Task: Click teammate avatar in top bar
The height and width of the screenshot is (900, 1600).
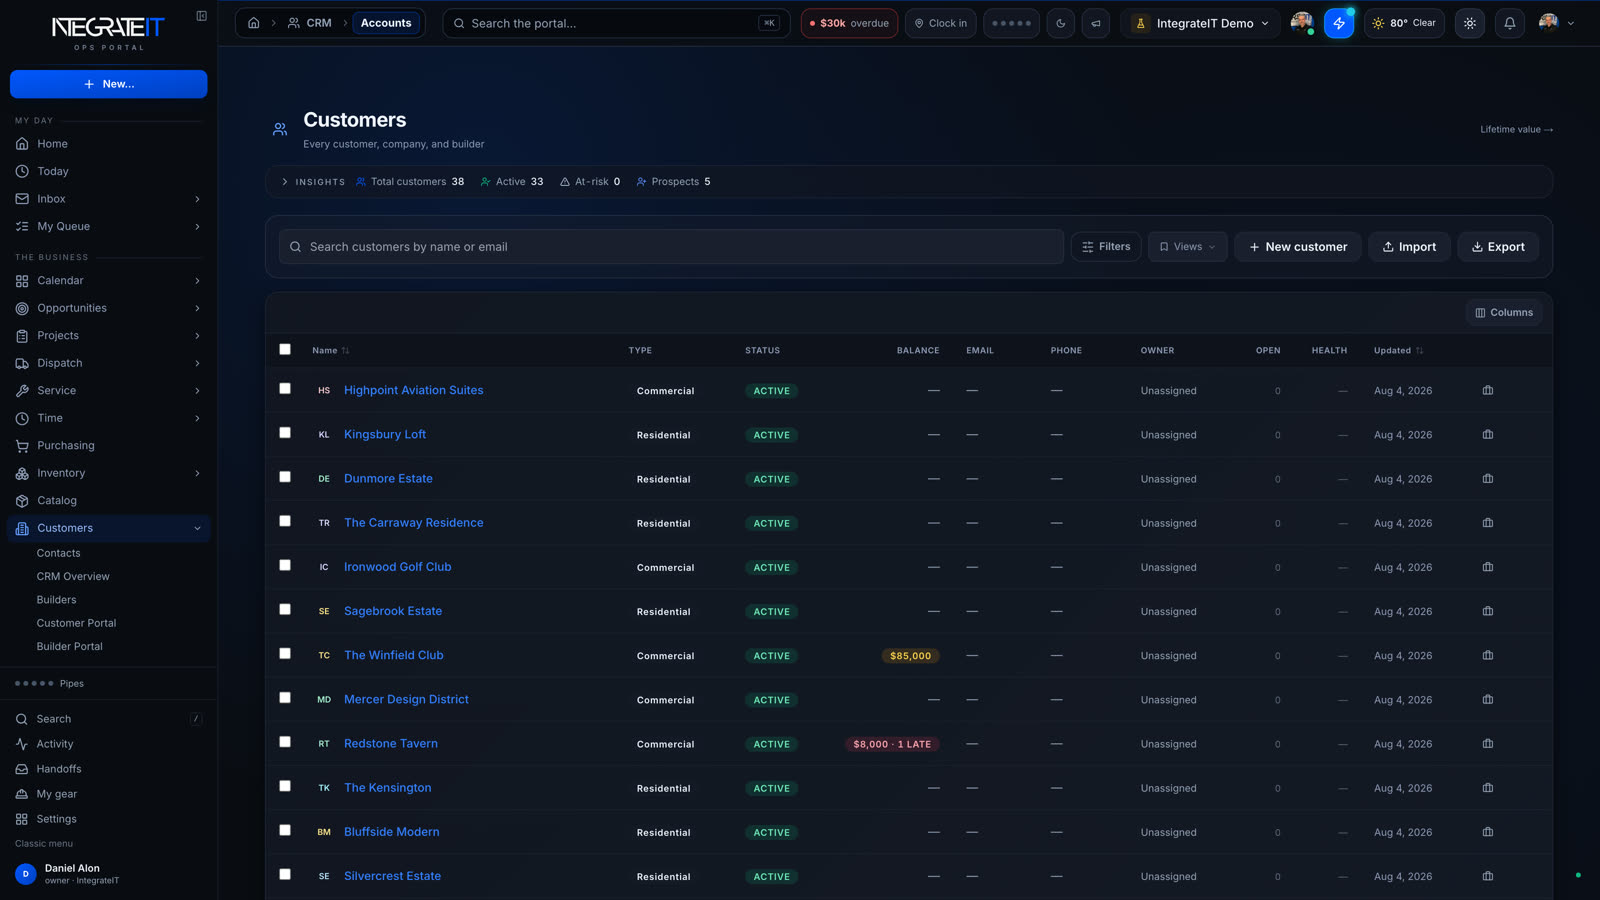Action: [1301, 23]
